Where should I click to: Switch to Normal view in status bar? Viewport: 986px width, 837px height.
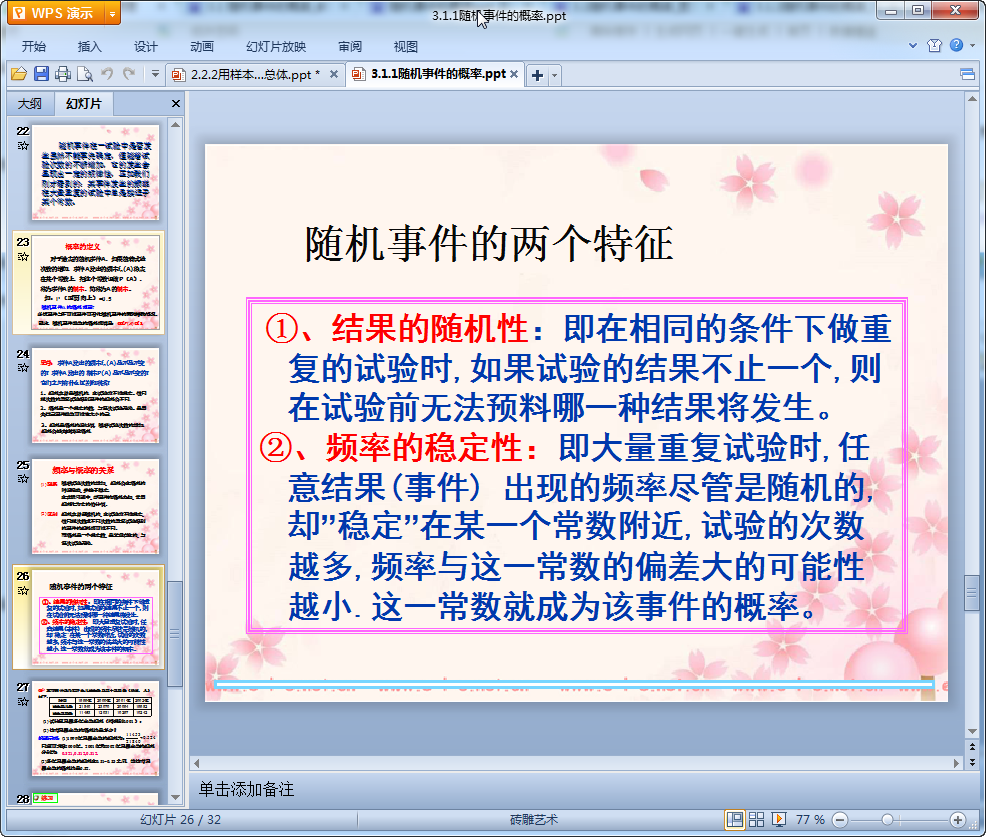coord(734,819)
